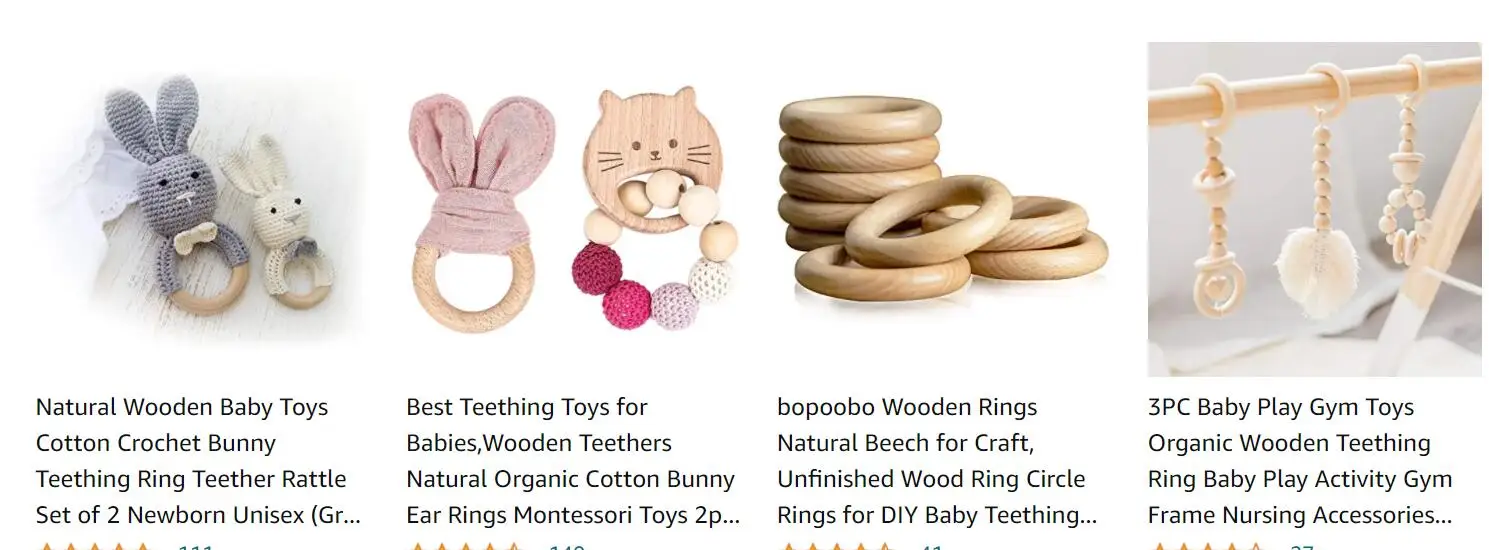Viewport: 1489px width, 550px height.
Task: Open the baby play gym hanging toys image
Action: [x=1314, y=209]
